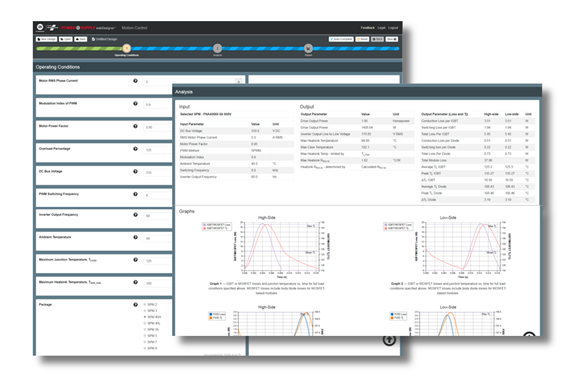Click the scroll-to-top arrow icon
This screenshot has width=570, height=391.
coord(389,340)
